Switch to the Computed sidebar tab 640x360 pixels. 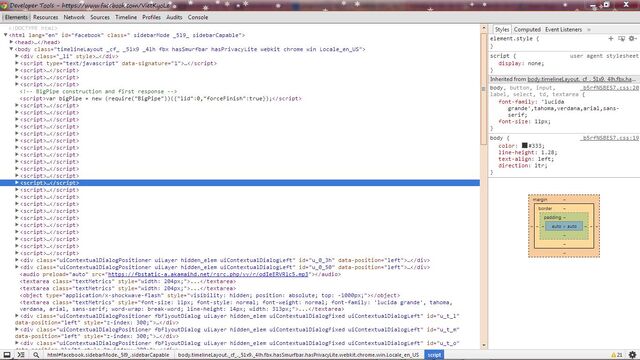click(527, 29)
